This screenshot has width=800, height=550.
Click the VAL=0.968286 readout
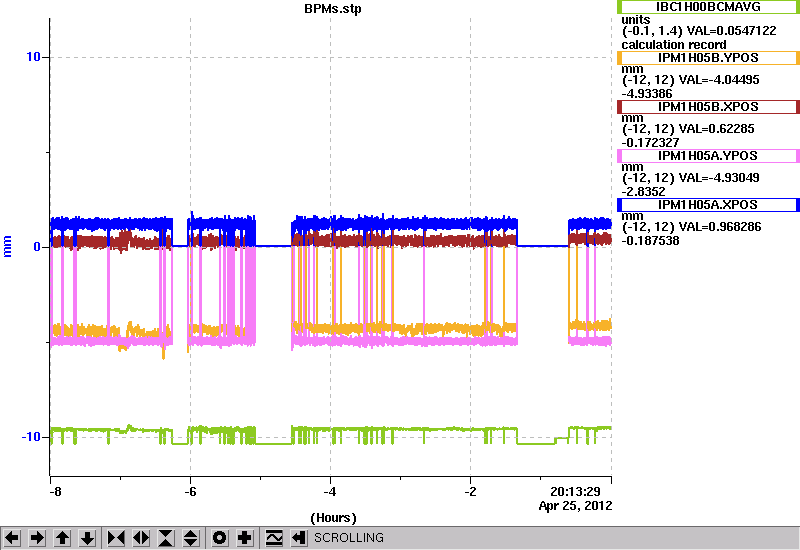721,227
